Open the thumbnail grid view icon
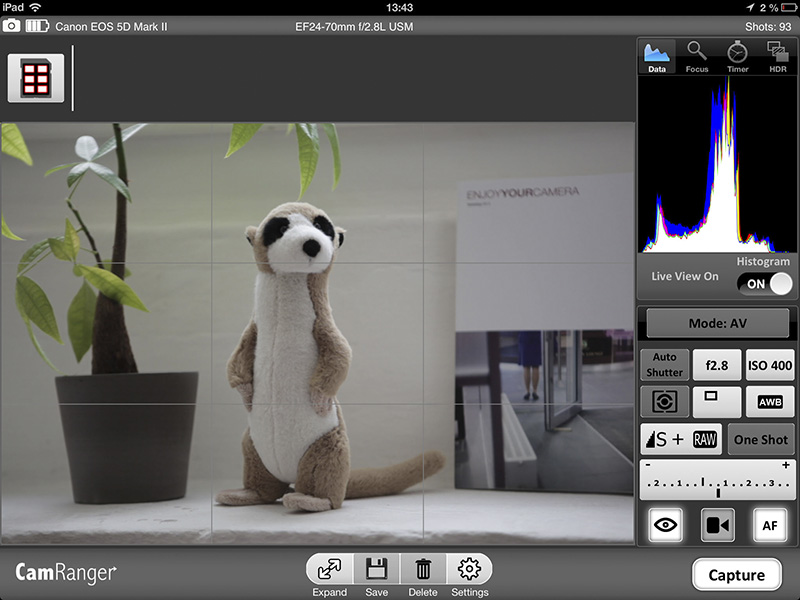 point(36,78)
